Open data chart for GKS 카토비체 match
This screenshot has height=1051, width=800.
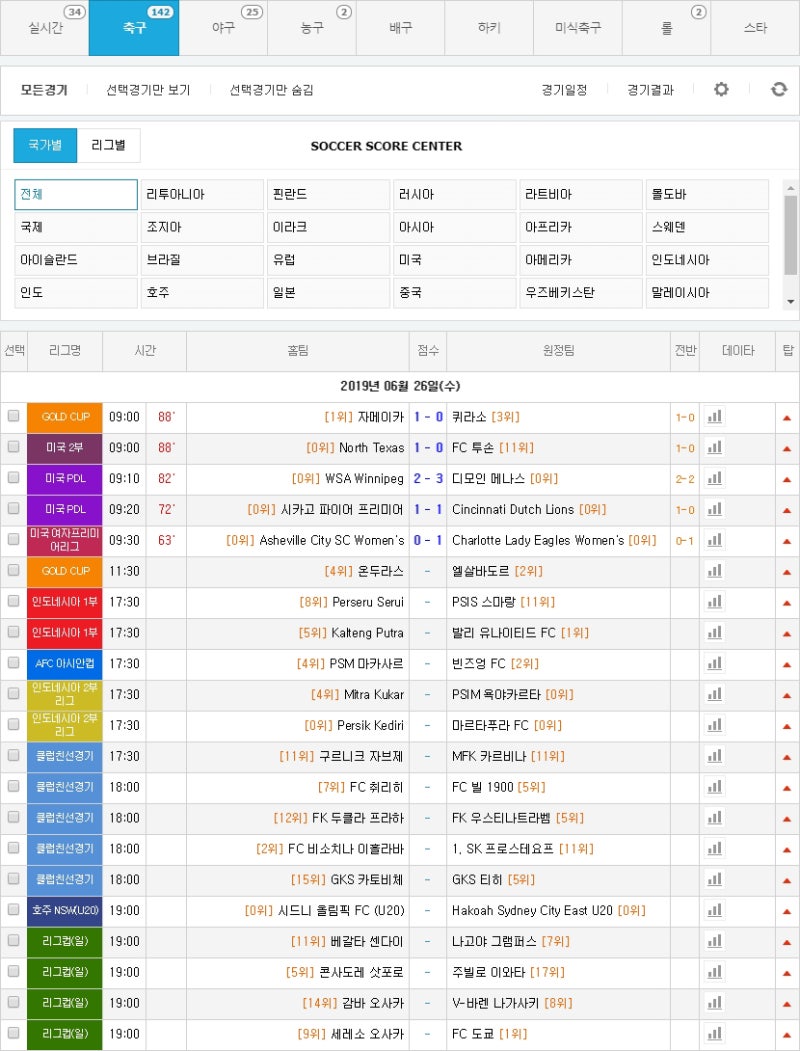coord(714,879)
